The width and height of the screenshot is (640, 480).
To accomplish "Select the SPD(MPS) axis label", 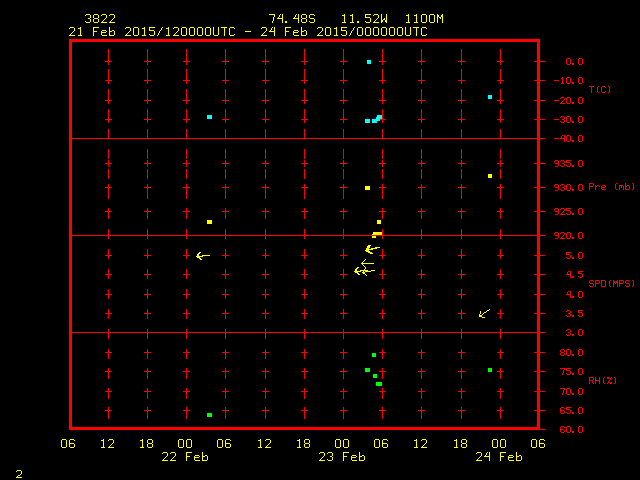I will pos(611,284).
